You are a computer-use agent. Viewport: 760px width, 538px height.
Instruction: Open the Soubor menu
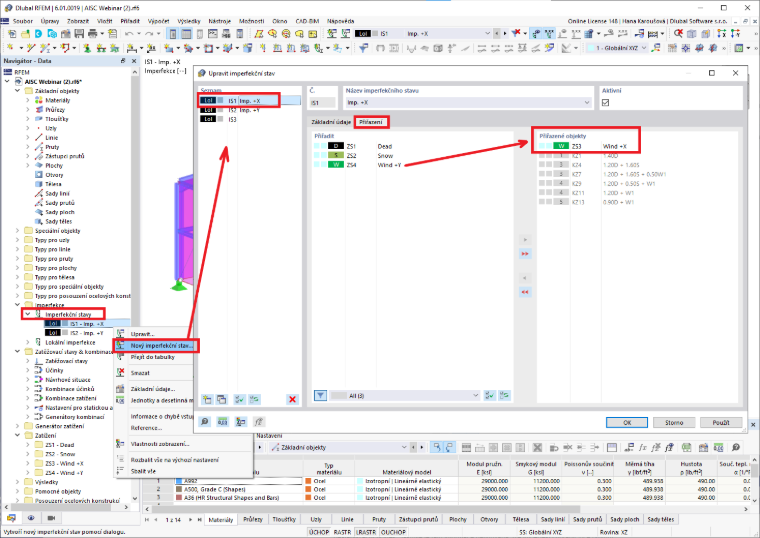pos(23,21)
